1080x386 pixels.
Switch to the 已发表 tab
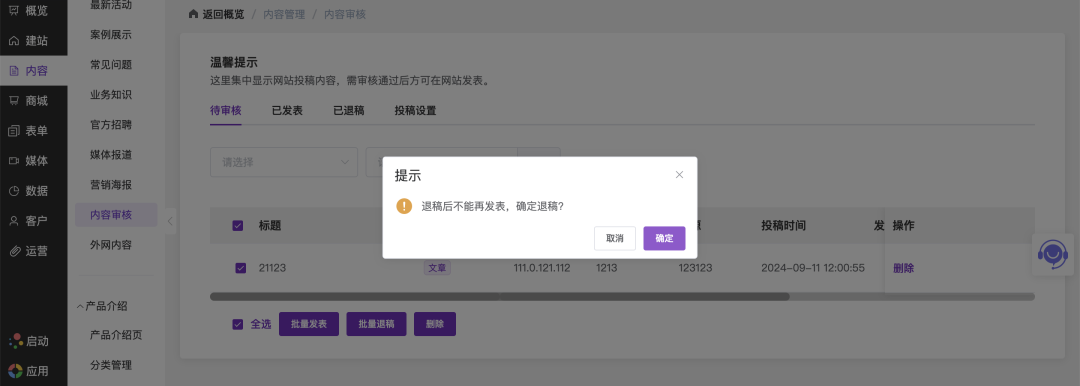pyautogui.click(x=287, y=110)
